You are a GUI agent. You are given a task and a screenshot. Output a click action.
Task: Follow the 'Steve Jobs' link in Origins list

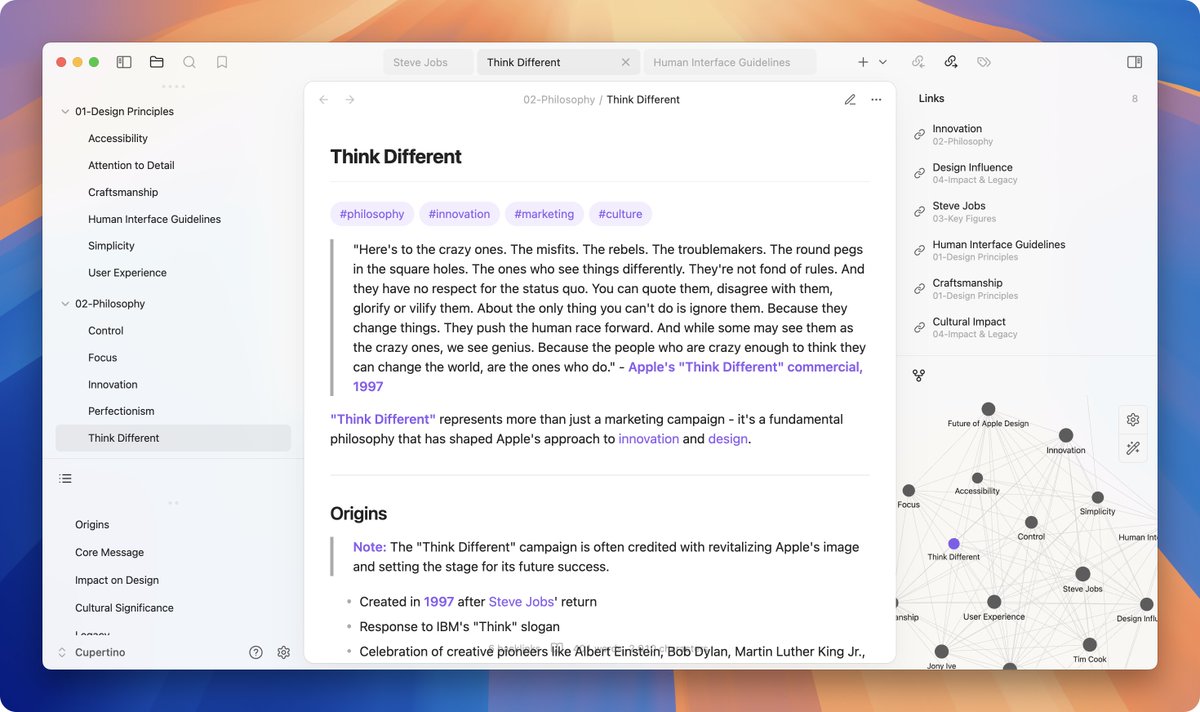tap(521, 602)
